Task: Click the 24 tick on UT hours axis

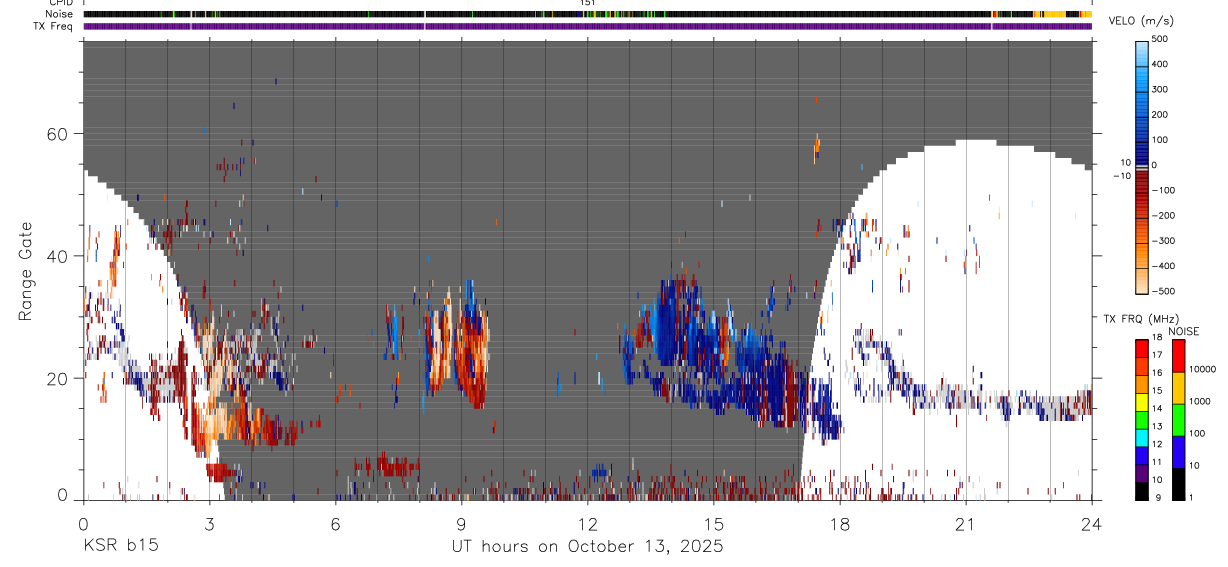Action: coord(1092,524)
